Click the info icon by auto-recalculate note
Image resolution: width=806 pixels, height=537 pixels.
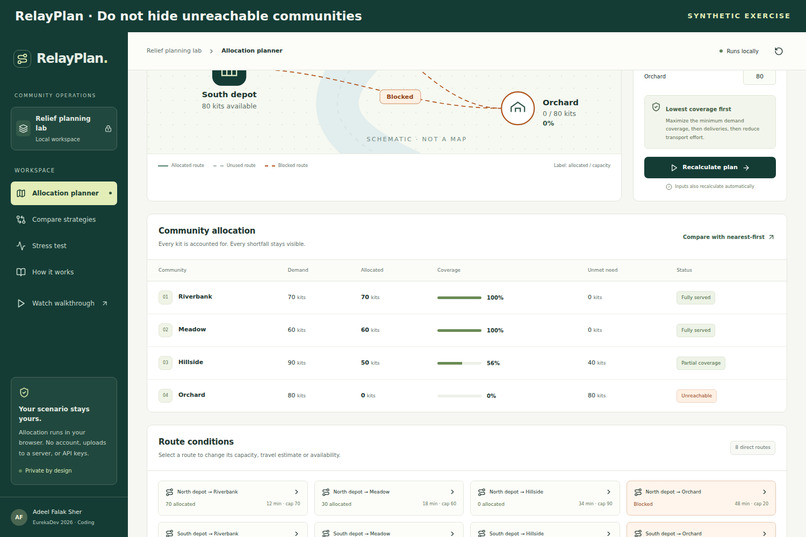pyautogui.click(x=669, y=187)
